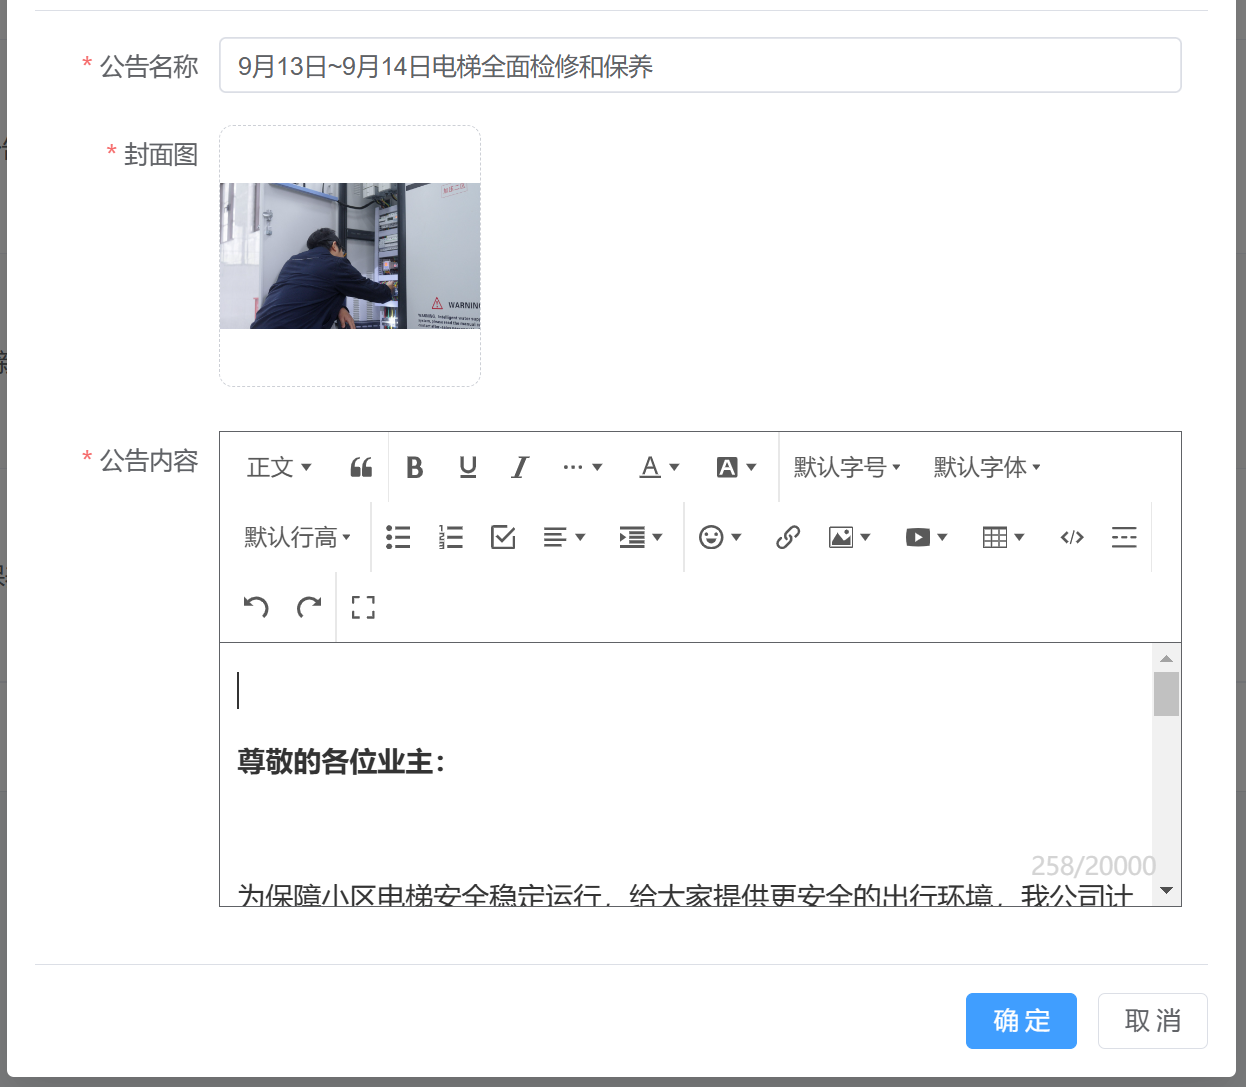Insert a numbered list
The width and height of the screenshot is (1246, 1087).
click(451, 537)
